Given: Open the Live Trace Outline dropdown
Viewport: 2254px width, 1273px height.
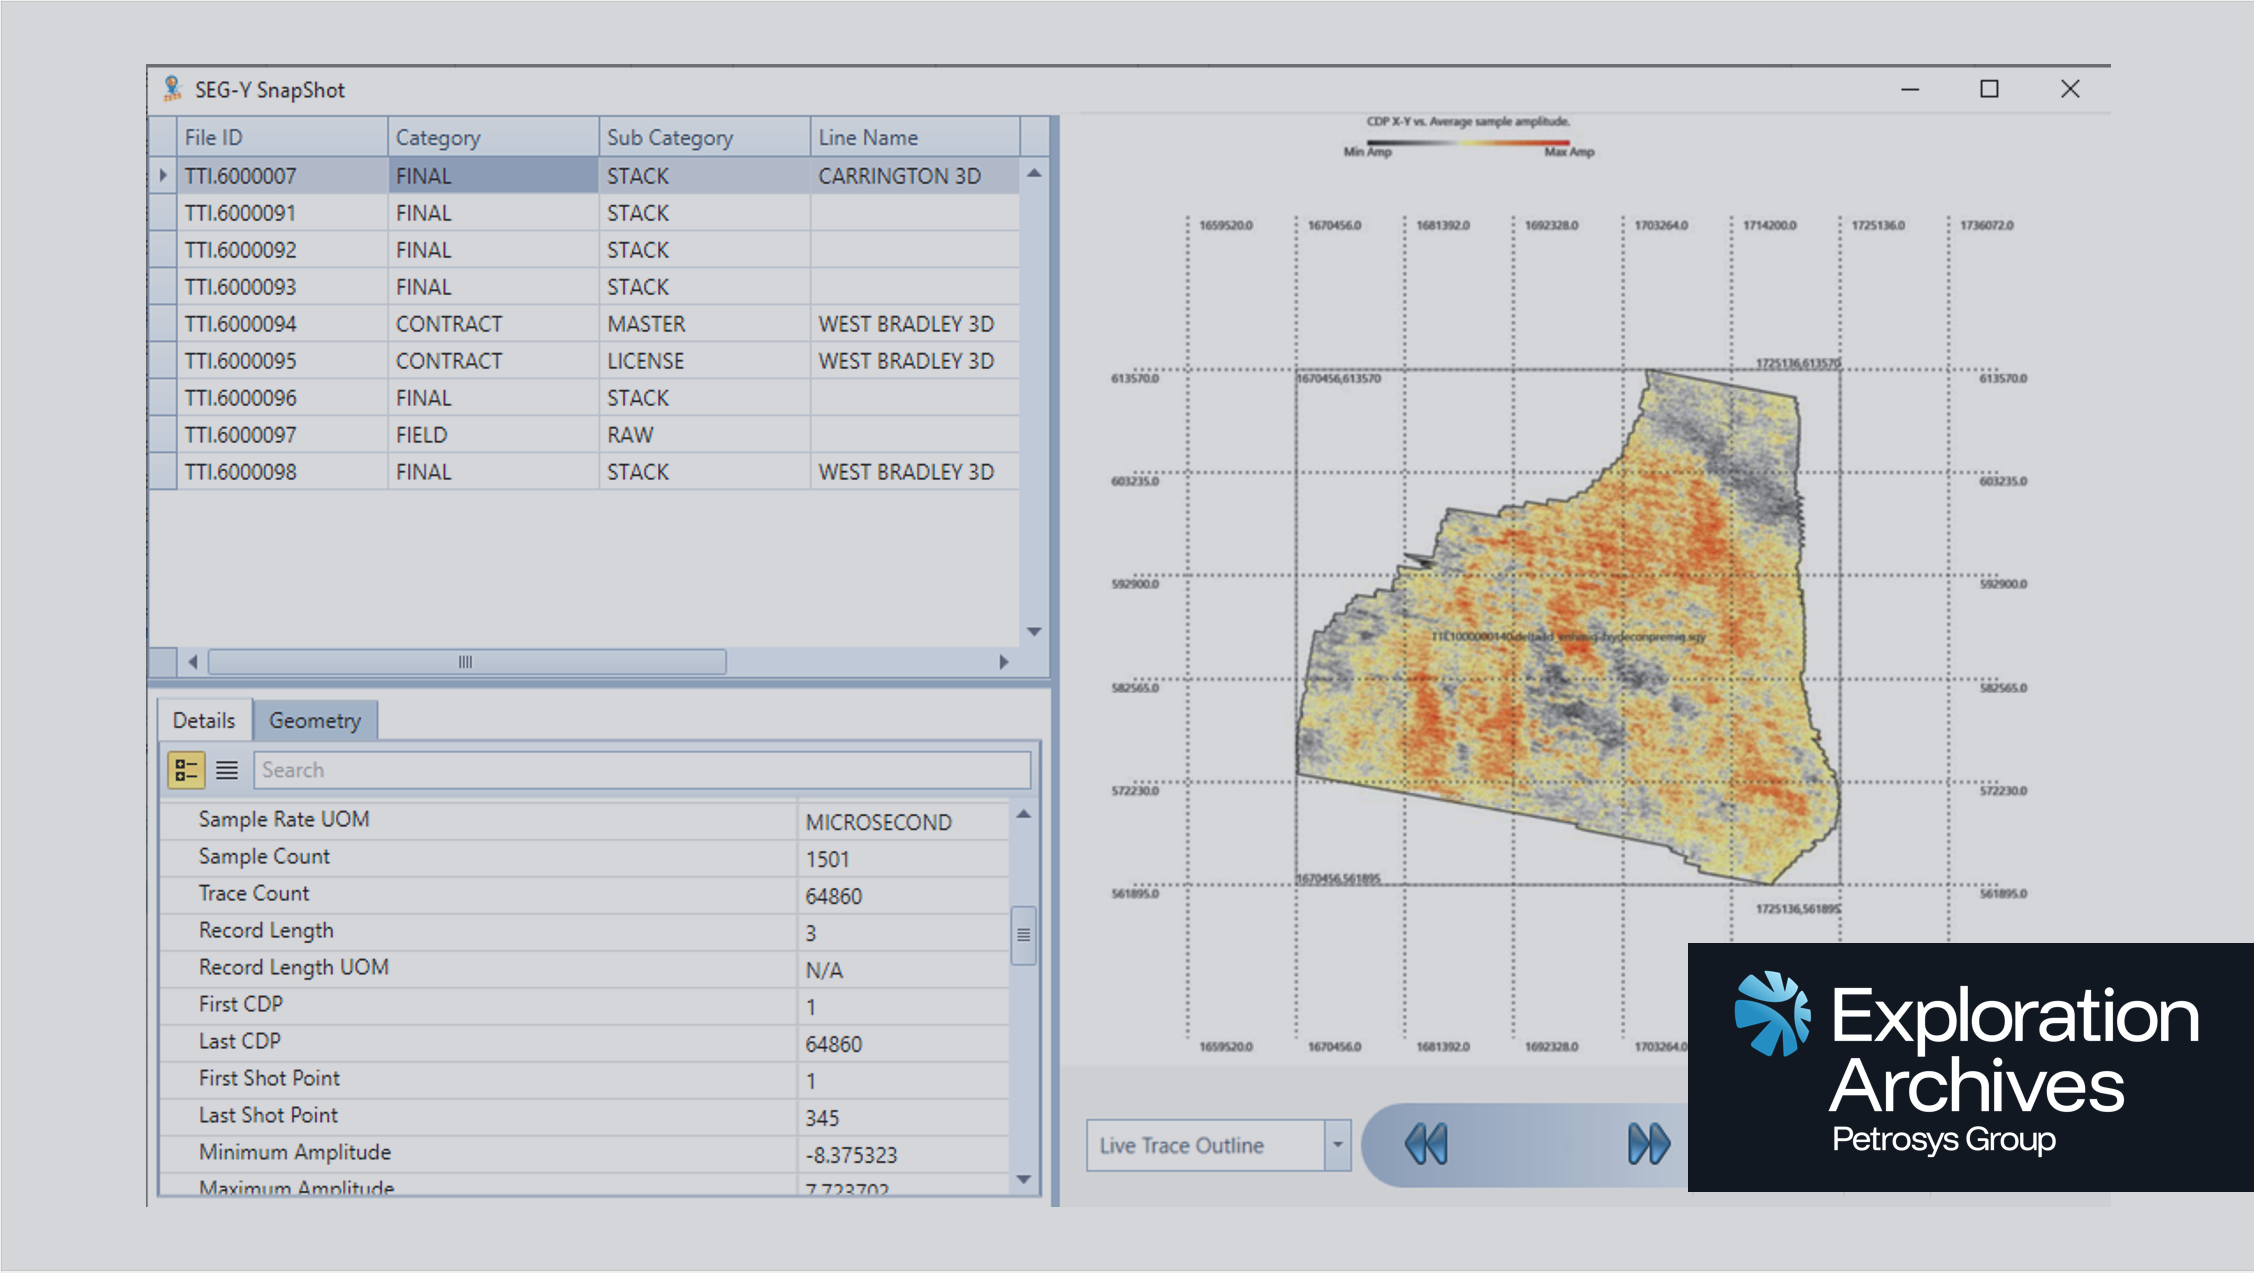Looking at the screenshot, I should pos(1337,1144).
